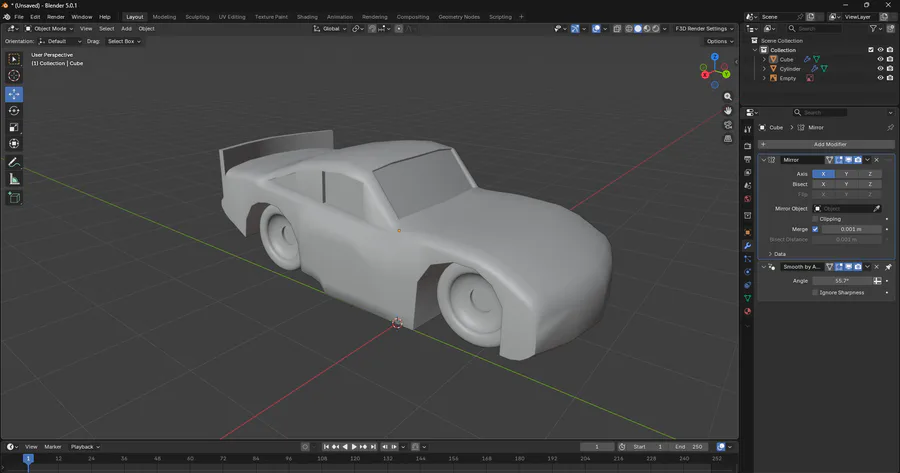Image resolution: width=900 pixels, height=473 pixels.
Task: Expand the Cube item in the outliner
Action: 764,59
